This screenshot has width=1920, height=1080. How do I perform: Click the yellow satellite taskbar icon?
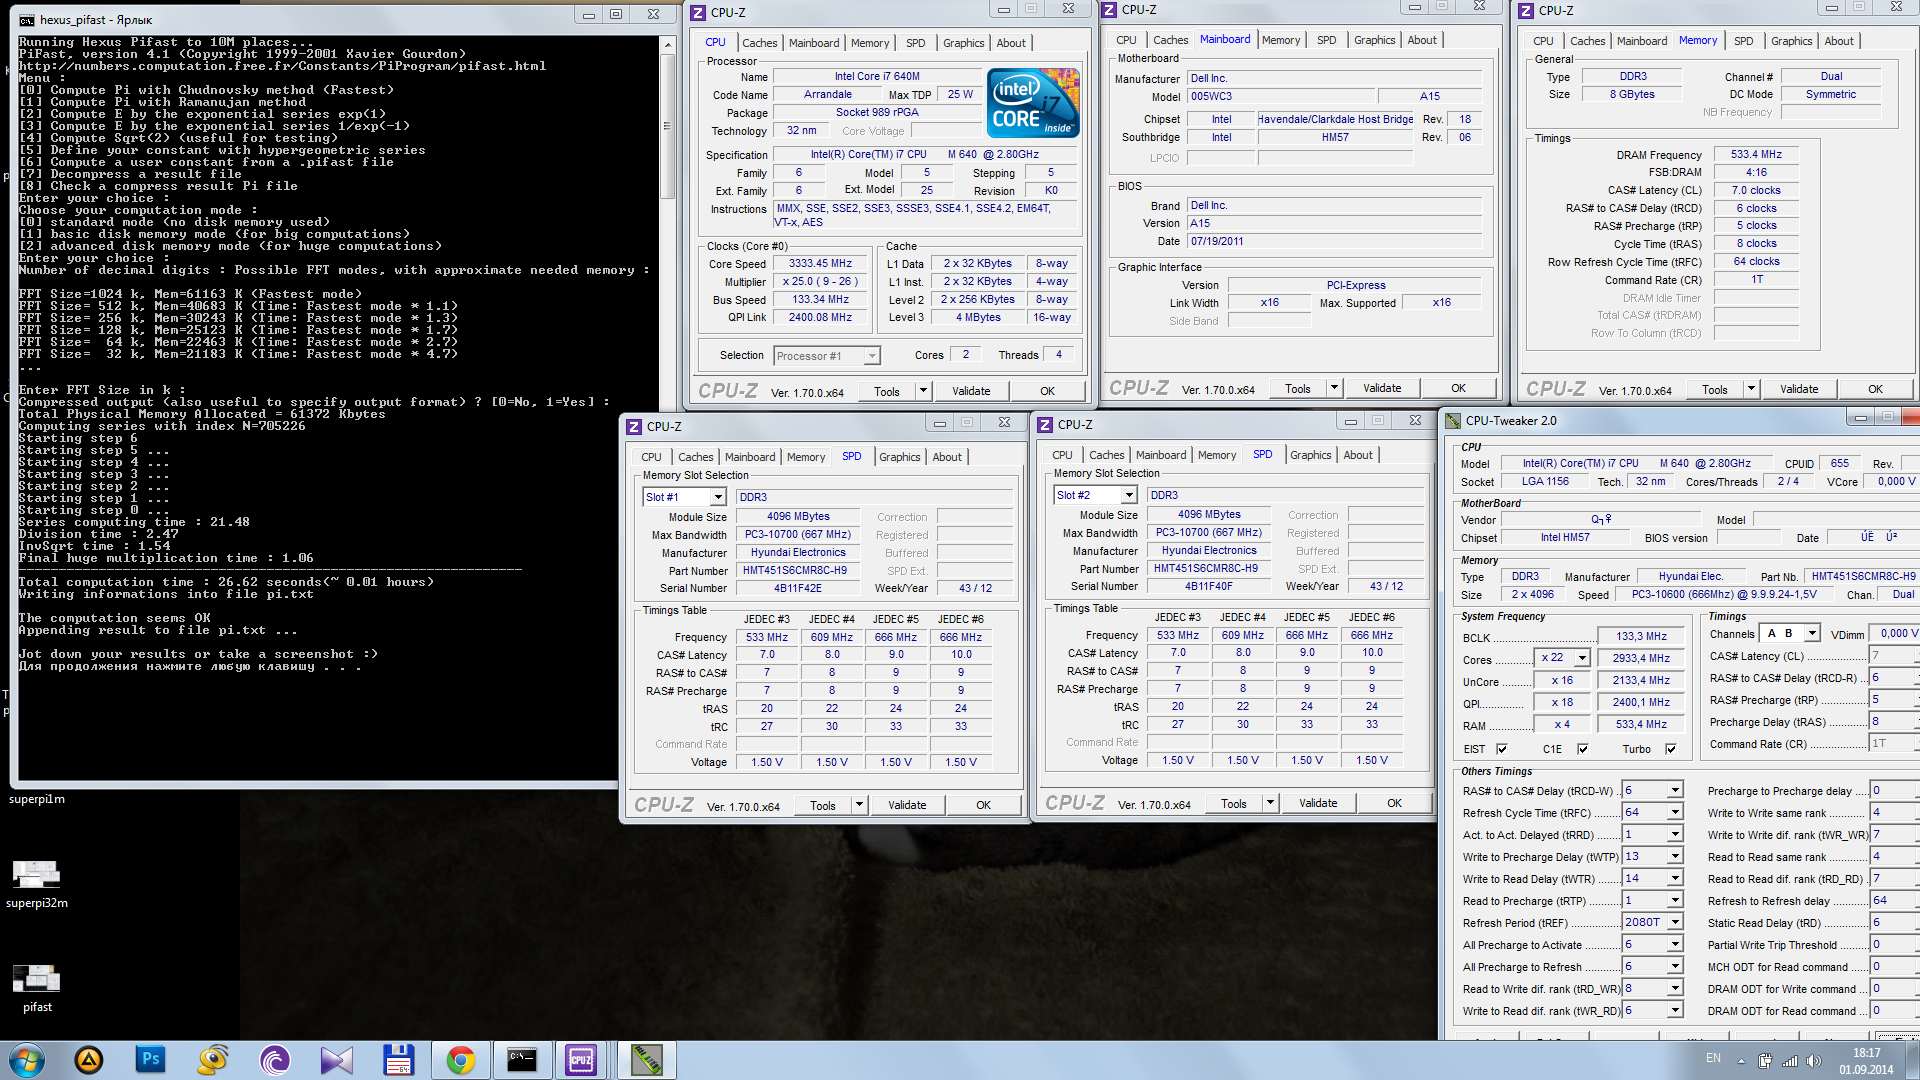coord(213,1060)
